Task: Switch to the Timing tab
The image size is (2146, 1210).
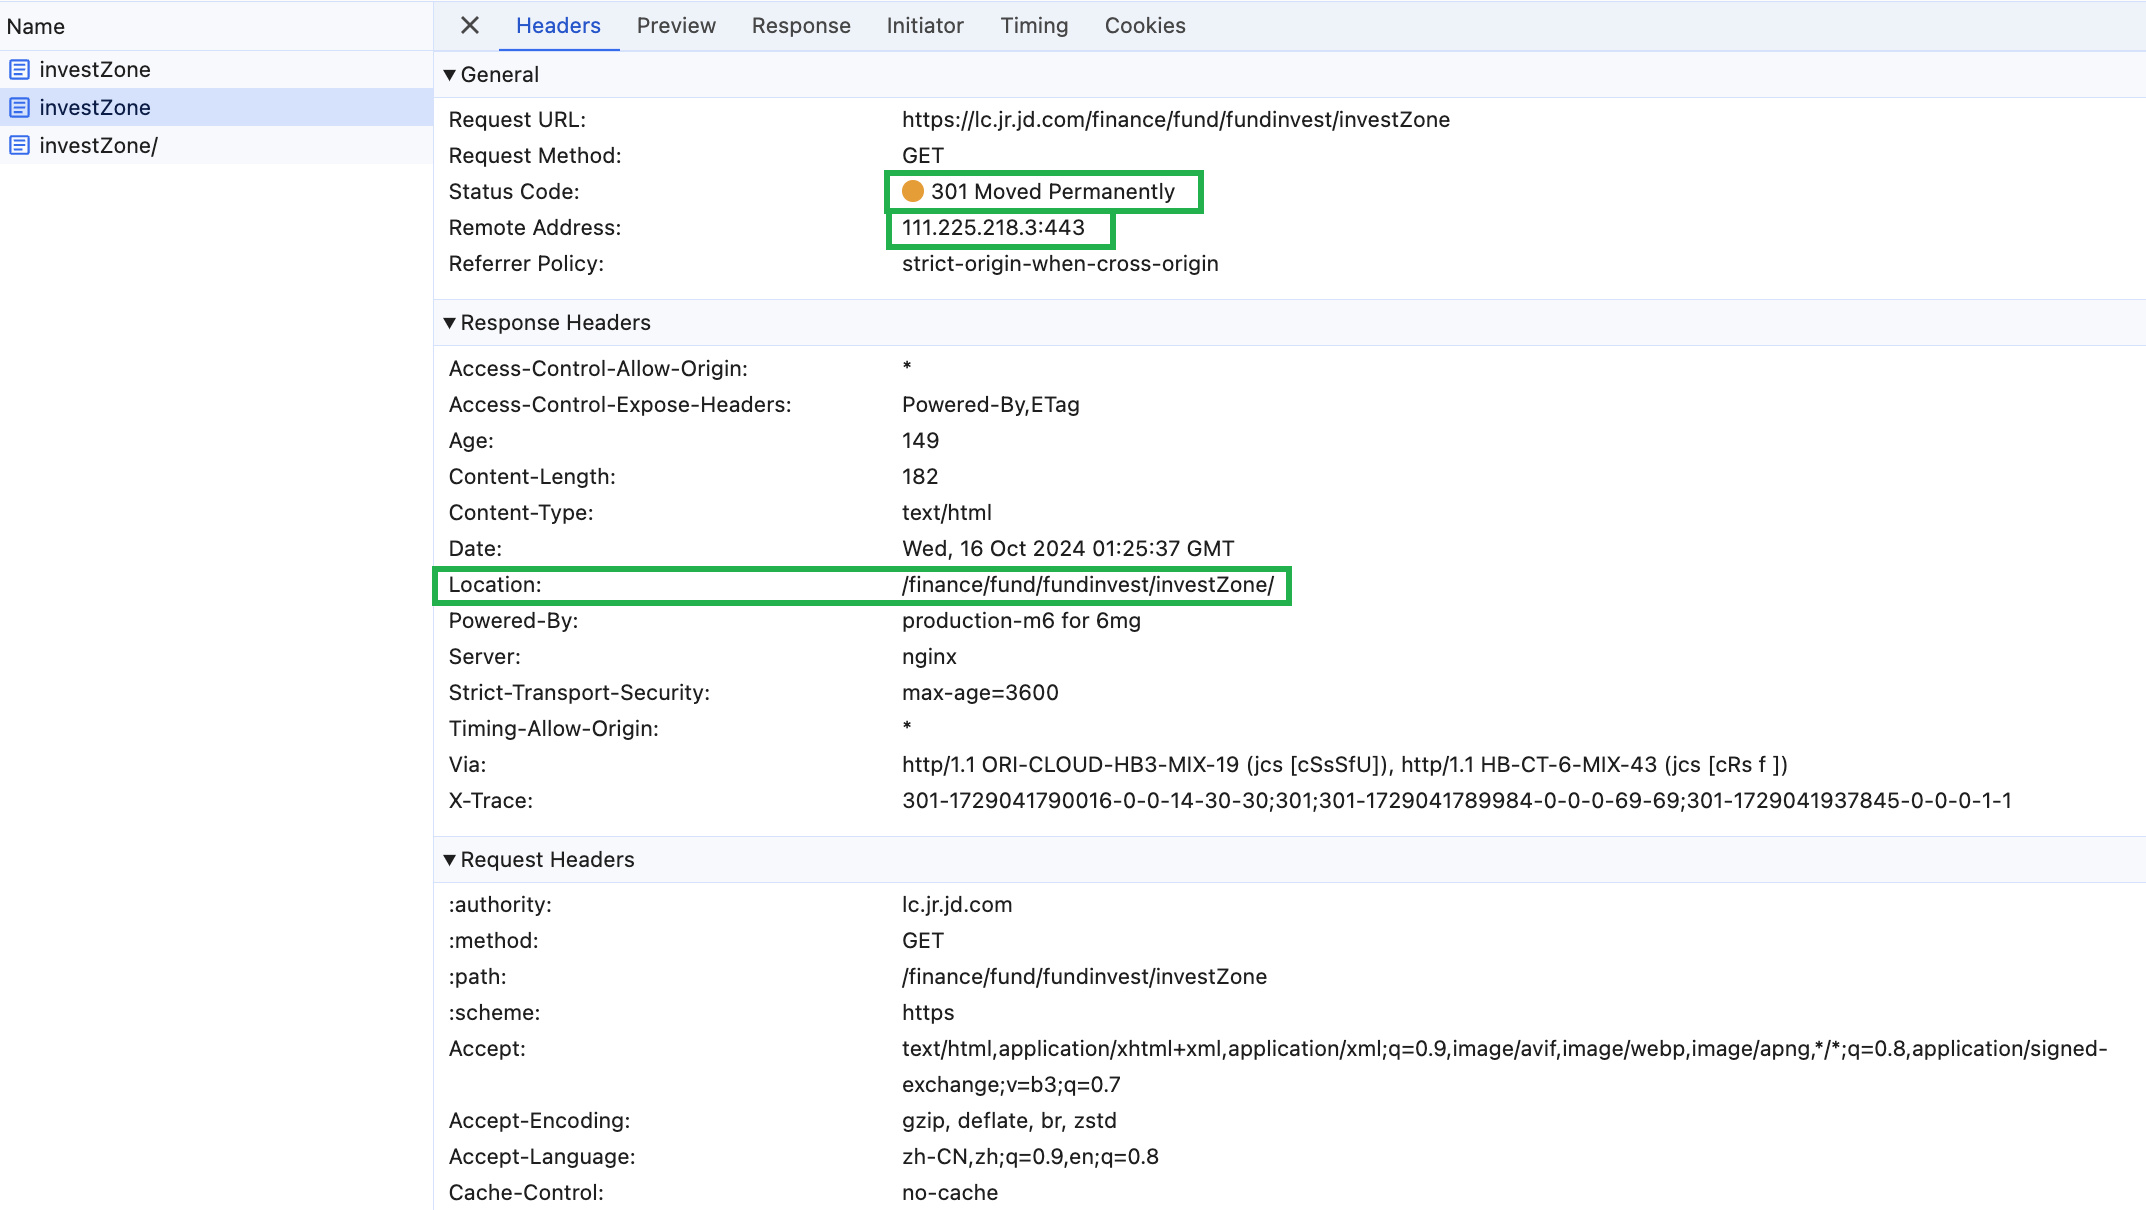Action: pos(1033,26)
